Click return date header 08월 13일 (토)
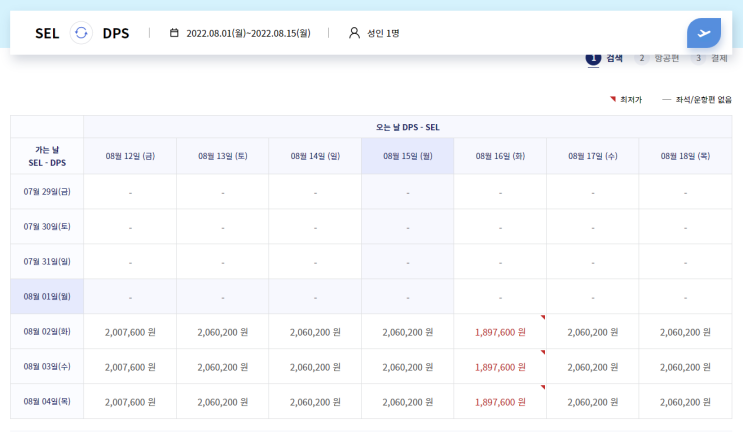 pyautogui.click(x=223, y=156)
